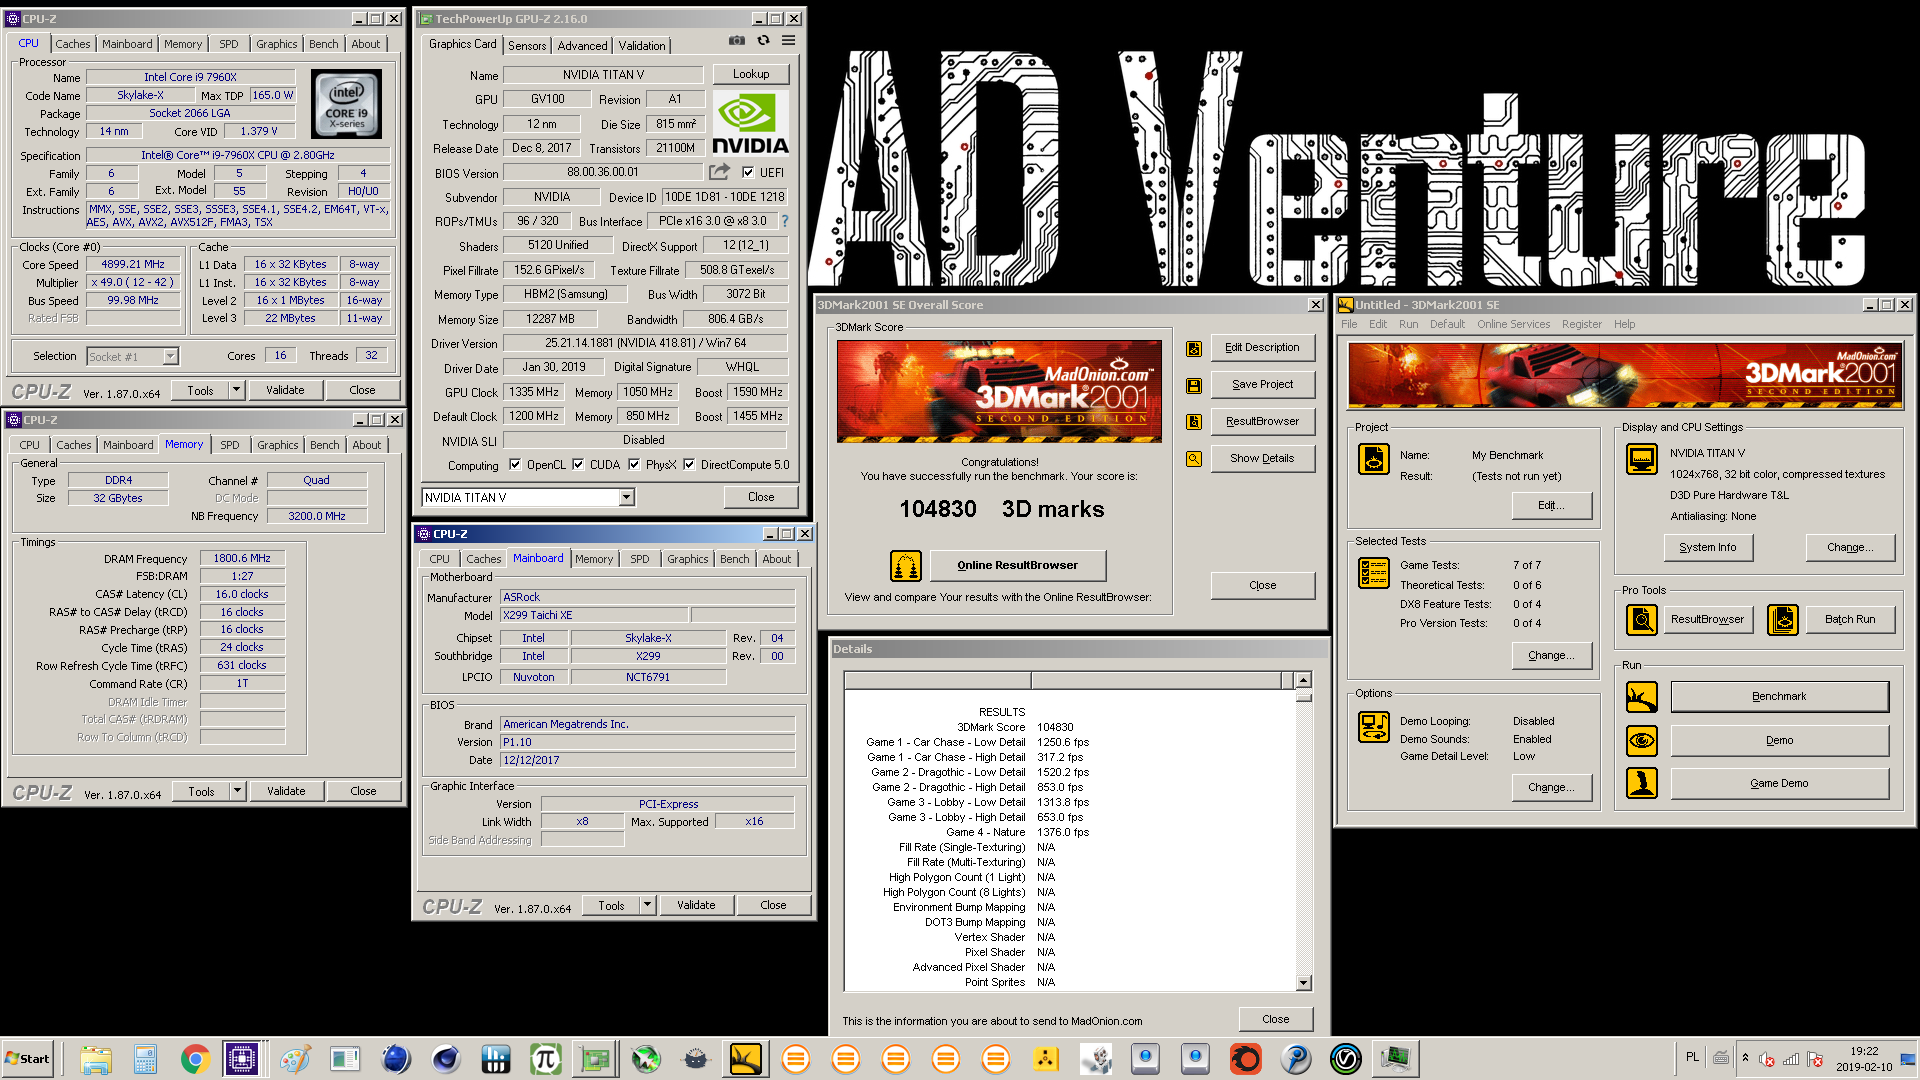Toggle the CUDA checkbox
This screenshot has width=1920, height=1080.
coord(578,464)
